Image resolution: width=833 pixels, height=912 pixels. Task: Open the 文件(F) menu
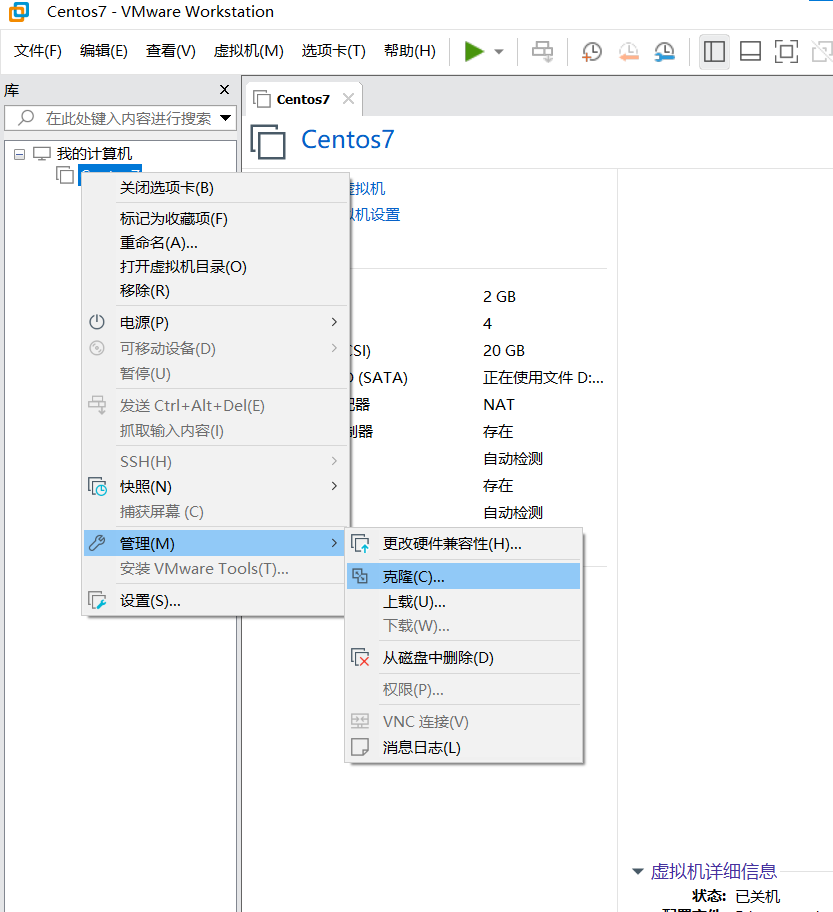[38, 51]
